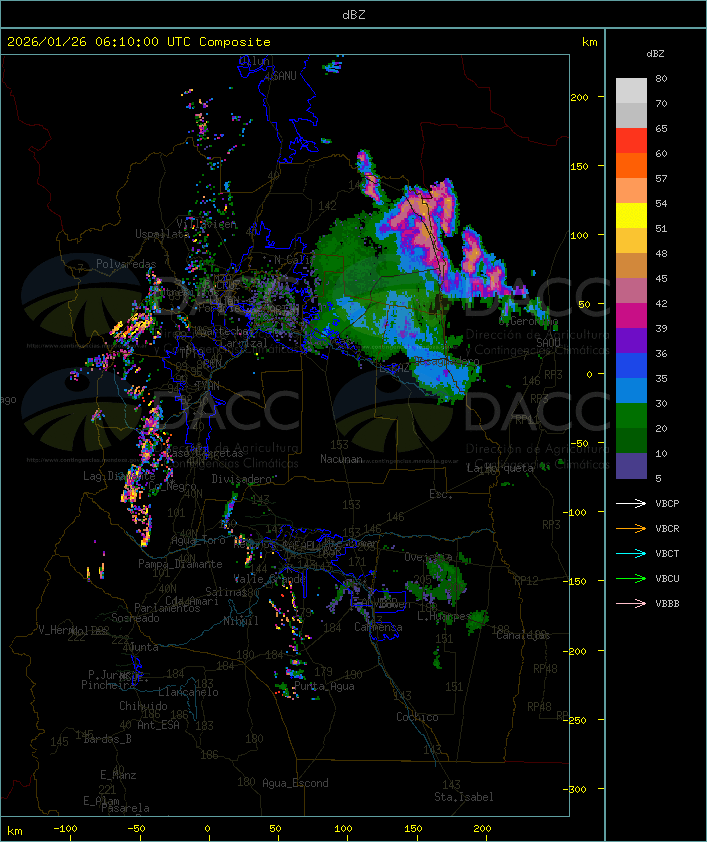Click the cyan VBCT arrow icon

point(631,553)
